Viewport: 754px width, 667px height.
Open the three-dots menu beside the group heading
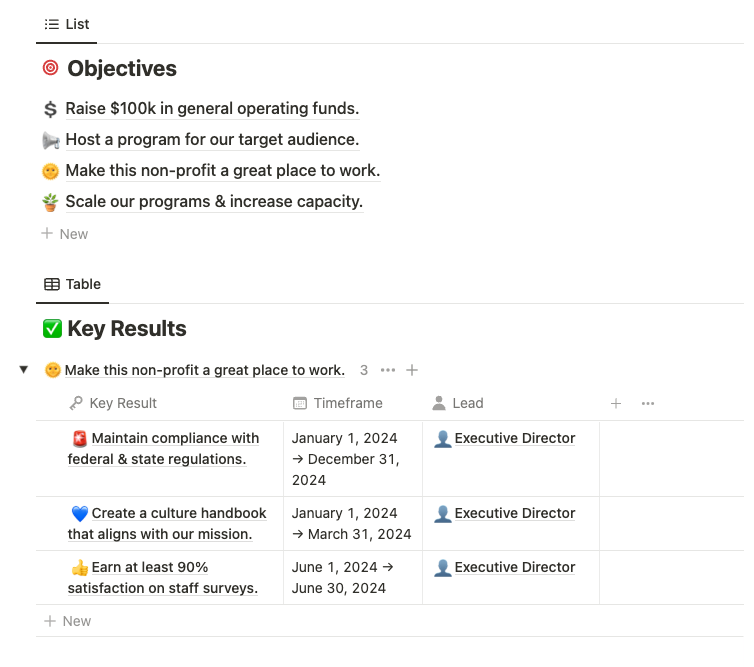[x=388, y=370]
